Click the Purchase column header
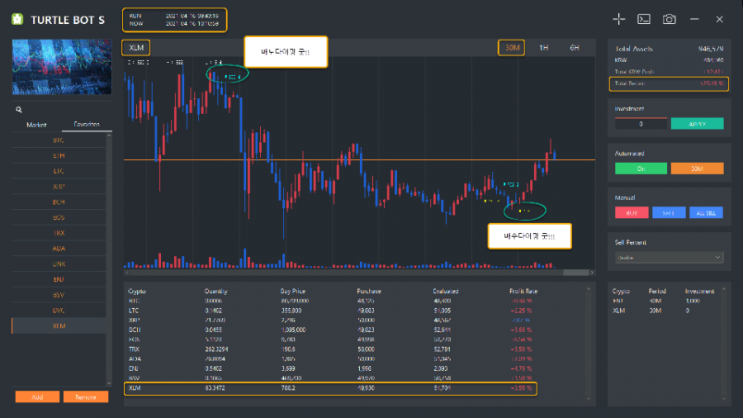The image size is (743, 418). pos(369,291)
